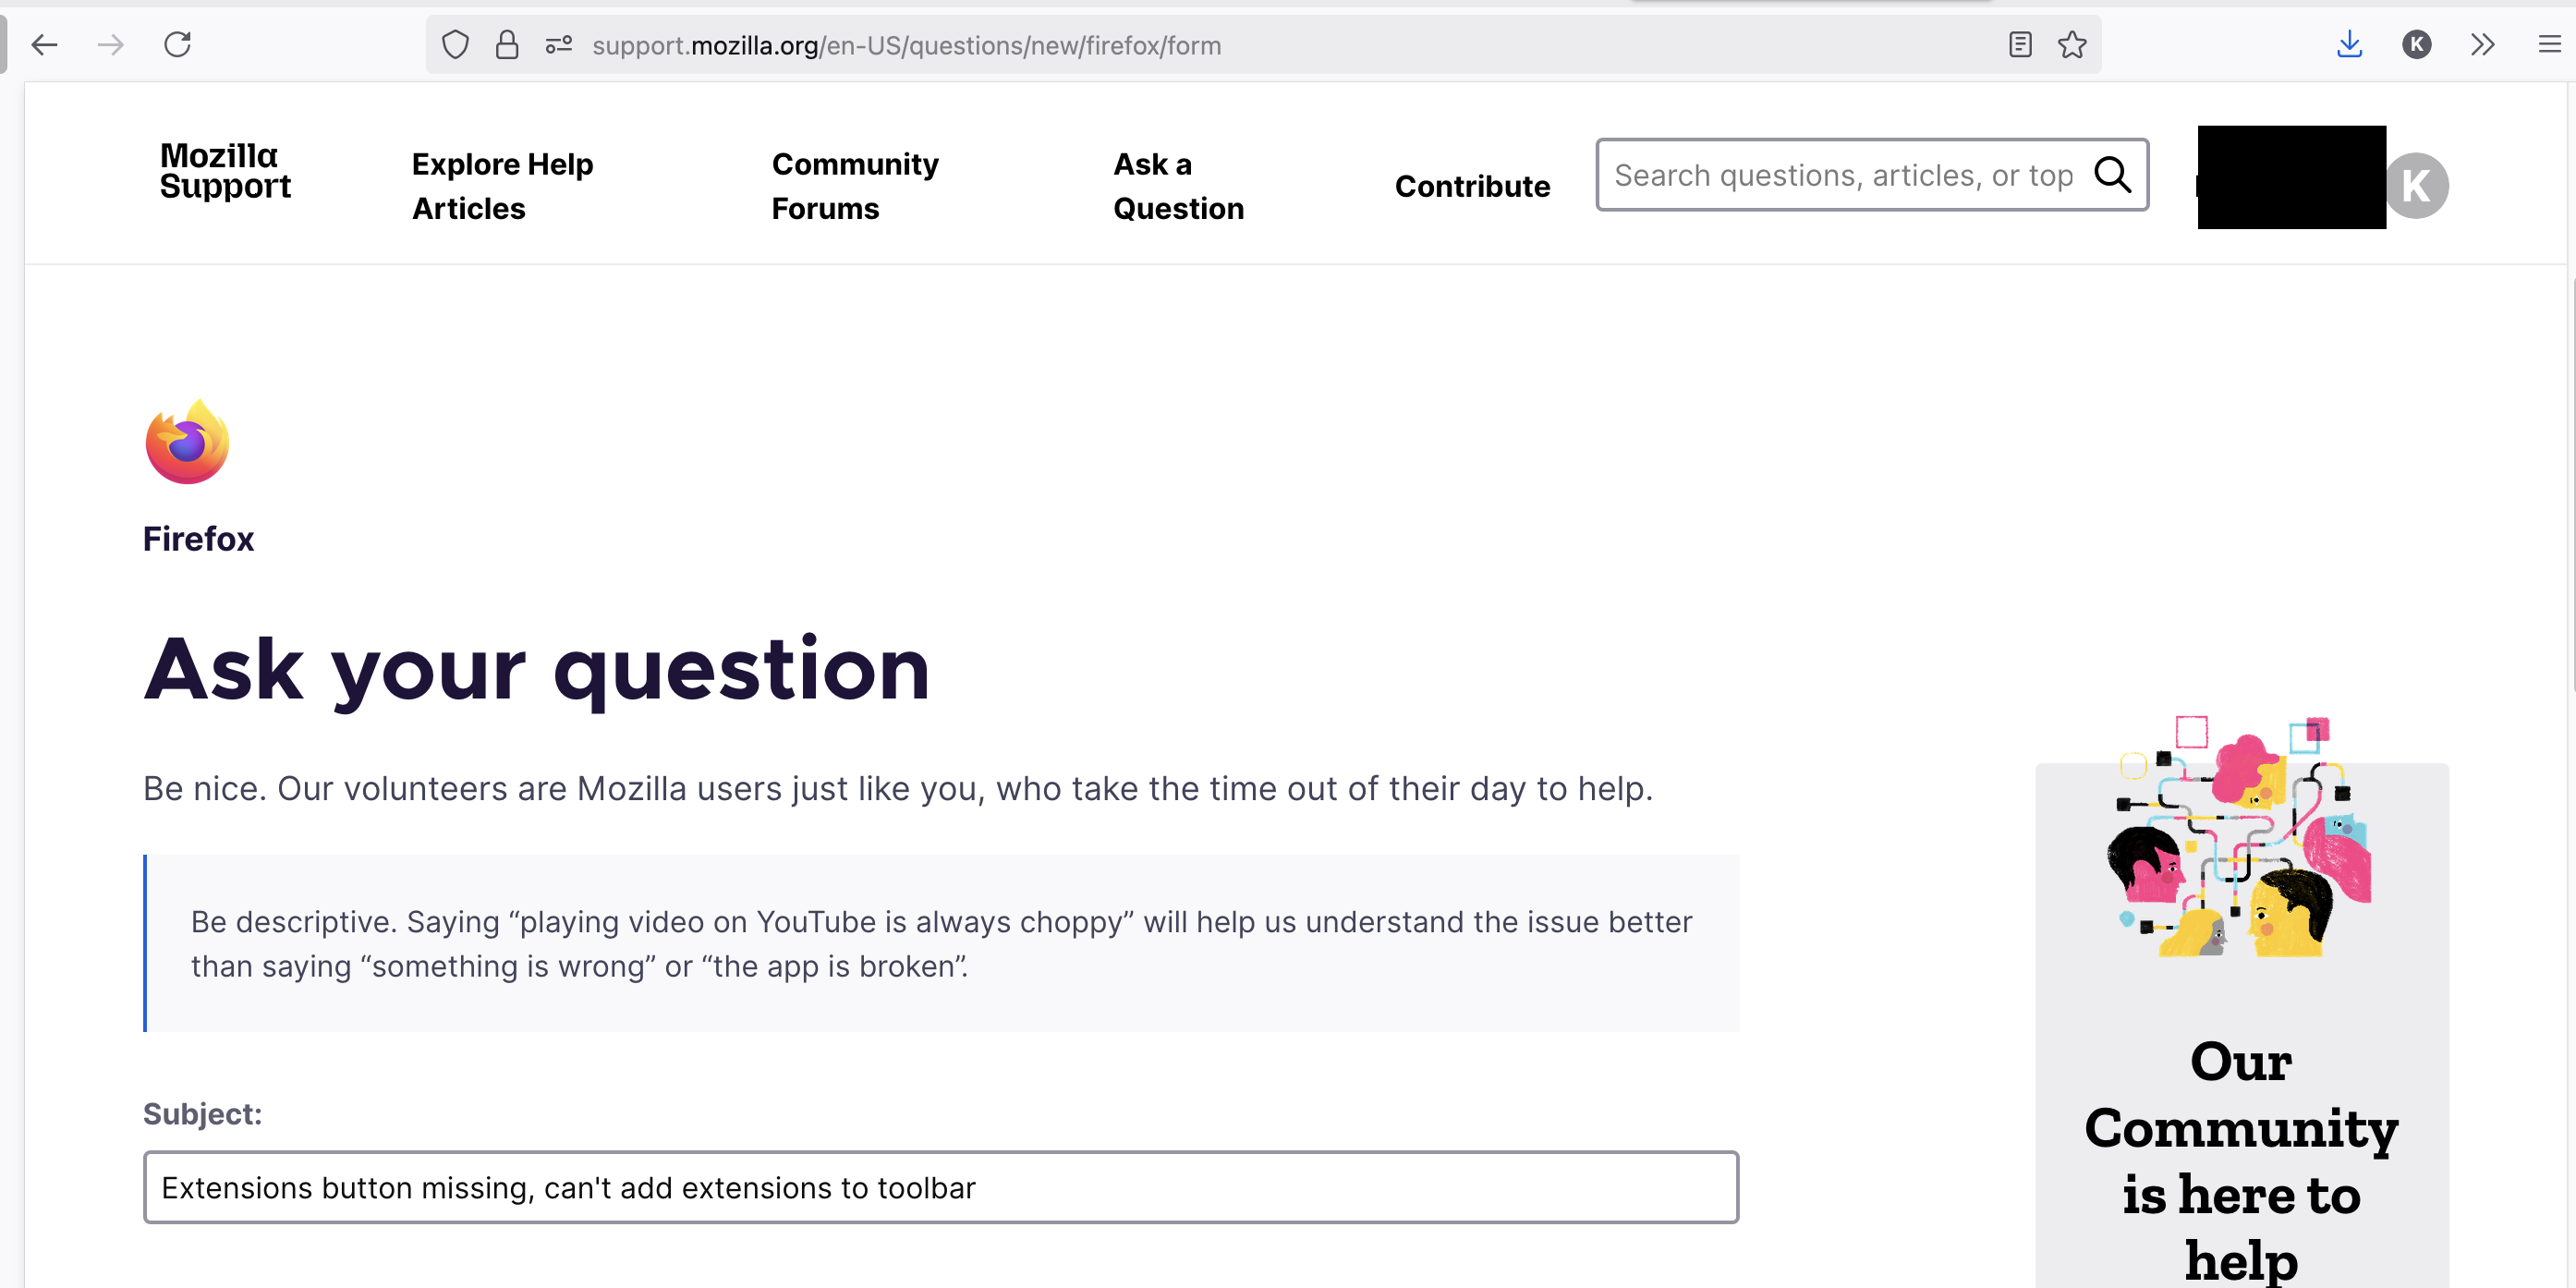
Task: Go to Ask a Question
Action: (x=1178, y=186)
